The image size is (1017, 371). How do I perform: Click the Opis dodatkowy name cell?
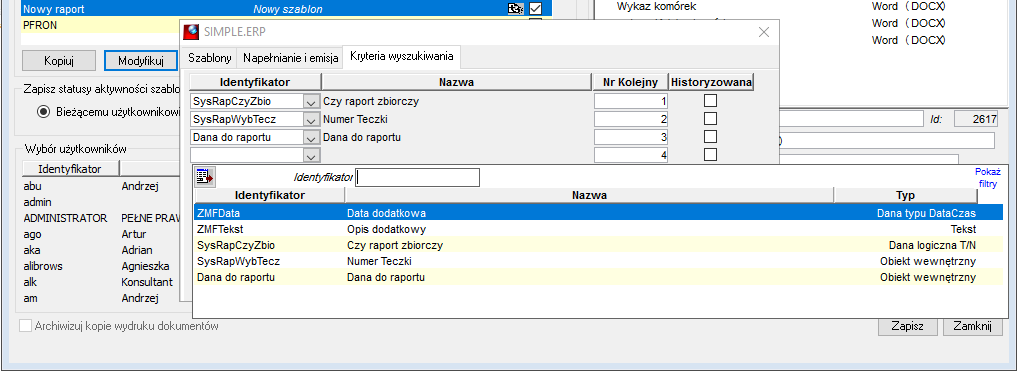(387, 229)
